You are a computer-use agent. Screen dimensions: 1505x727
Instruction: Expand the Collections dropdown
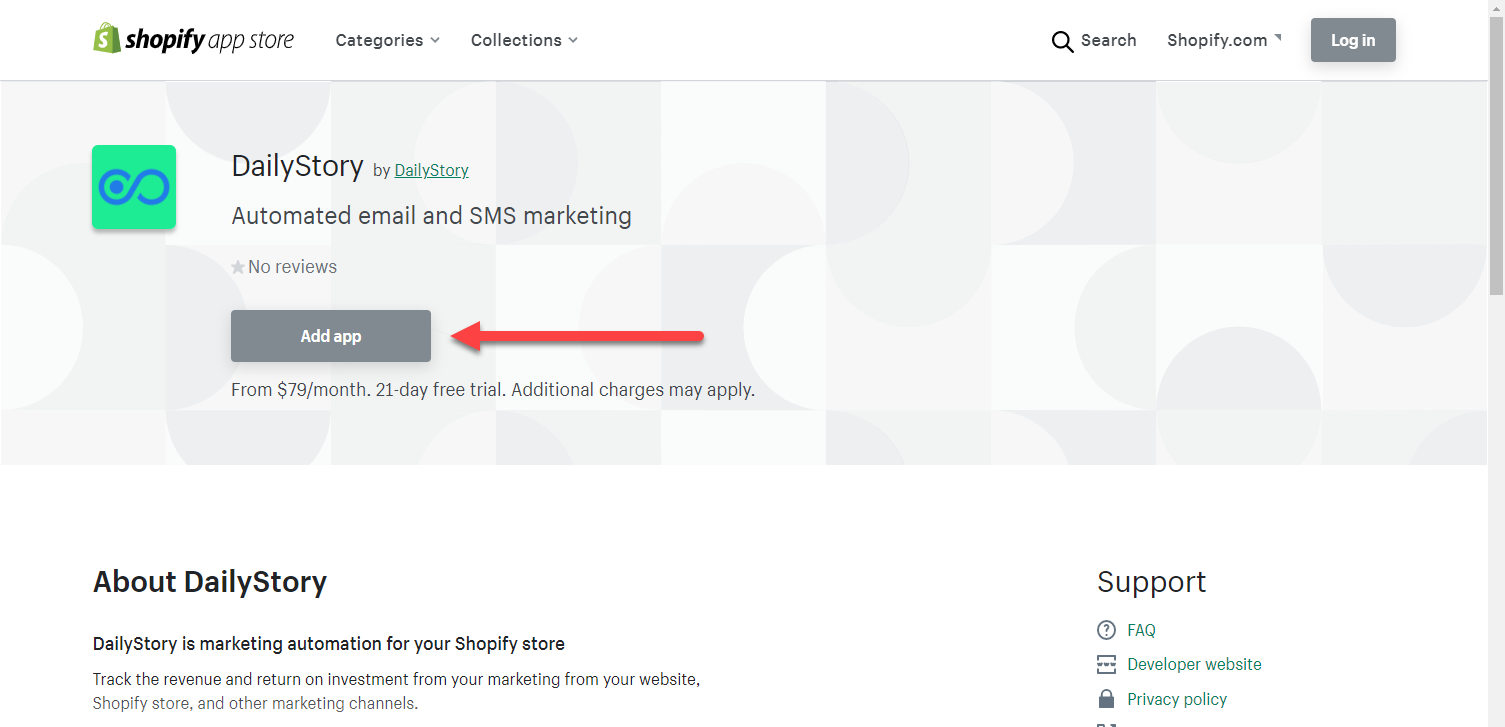(x=524, y=40)
